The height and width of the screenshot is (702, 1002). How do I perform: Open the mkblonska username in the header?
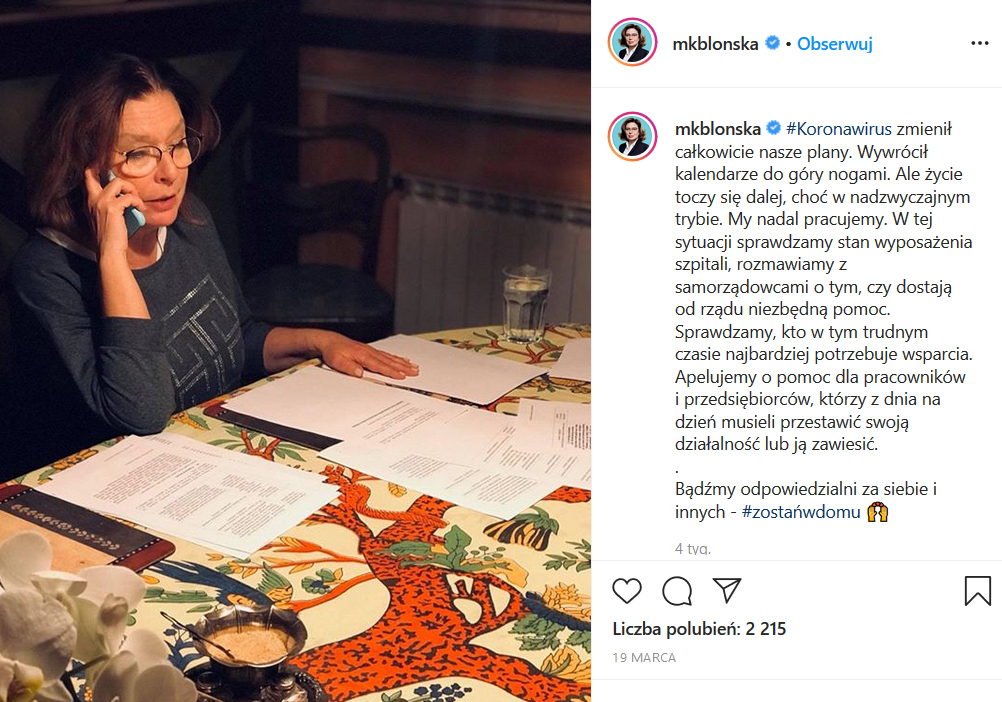[x=715, y=43]
